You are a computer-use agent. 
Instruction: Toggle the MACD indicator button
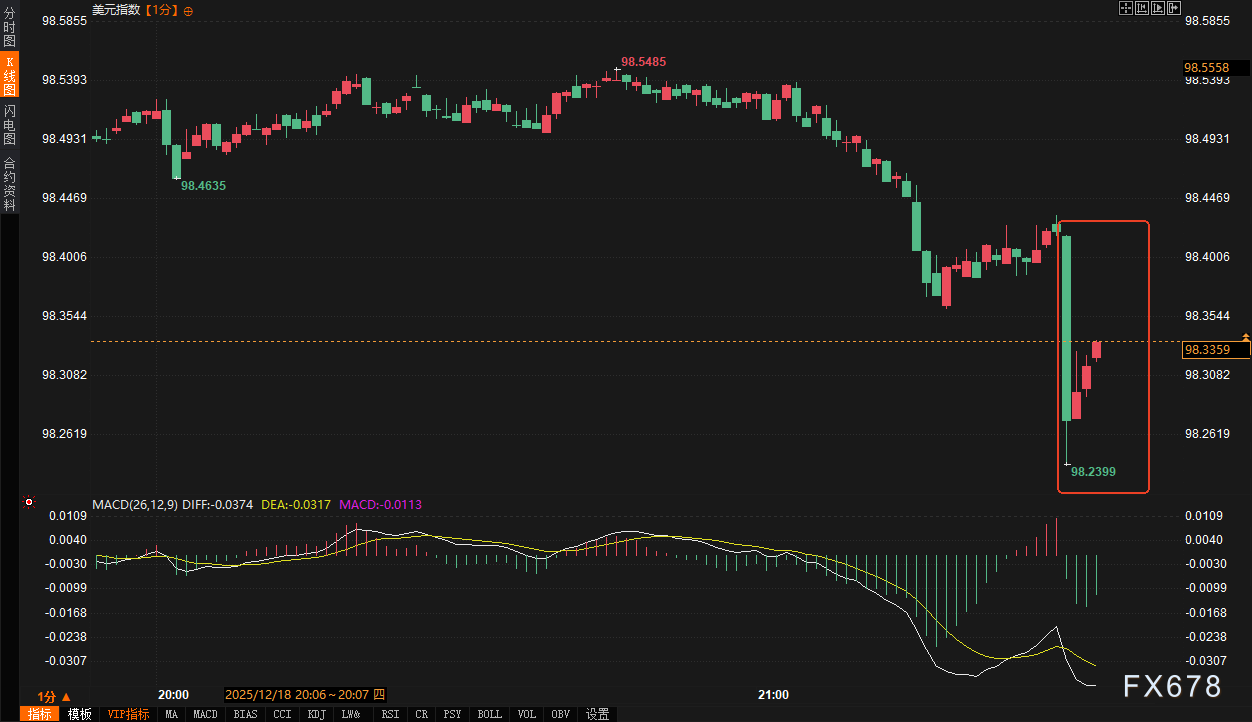pos(205,714)
